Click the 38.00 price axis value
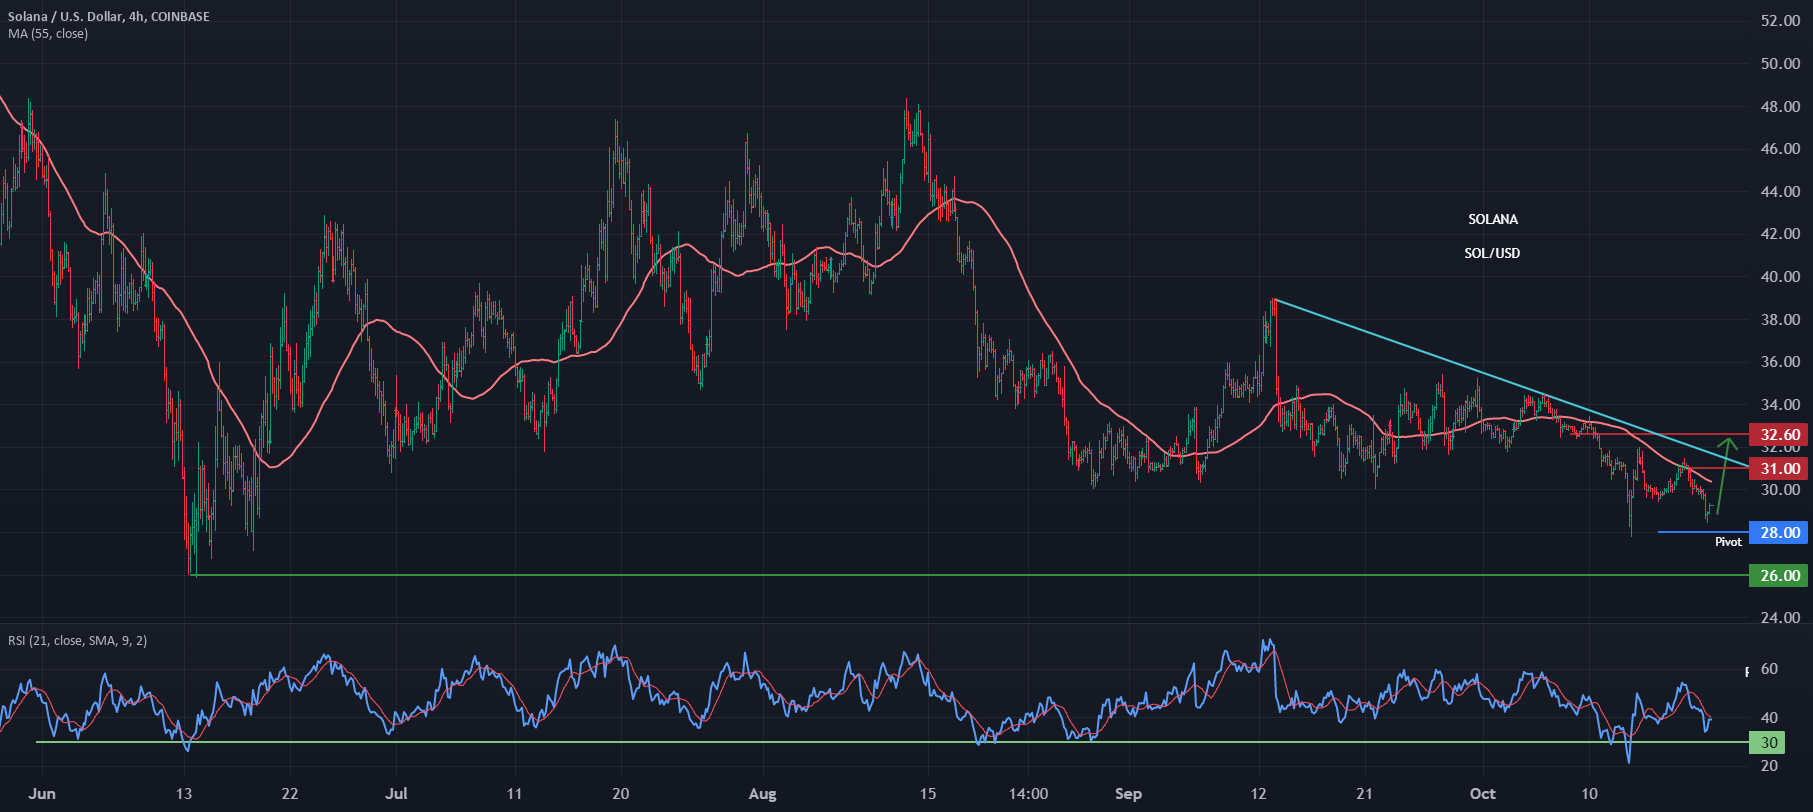Viewport: 1813px width, 812px height. click(1780, 320)
